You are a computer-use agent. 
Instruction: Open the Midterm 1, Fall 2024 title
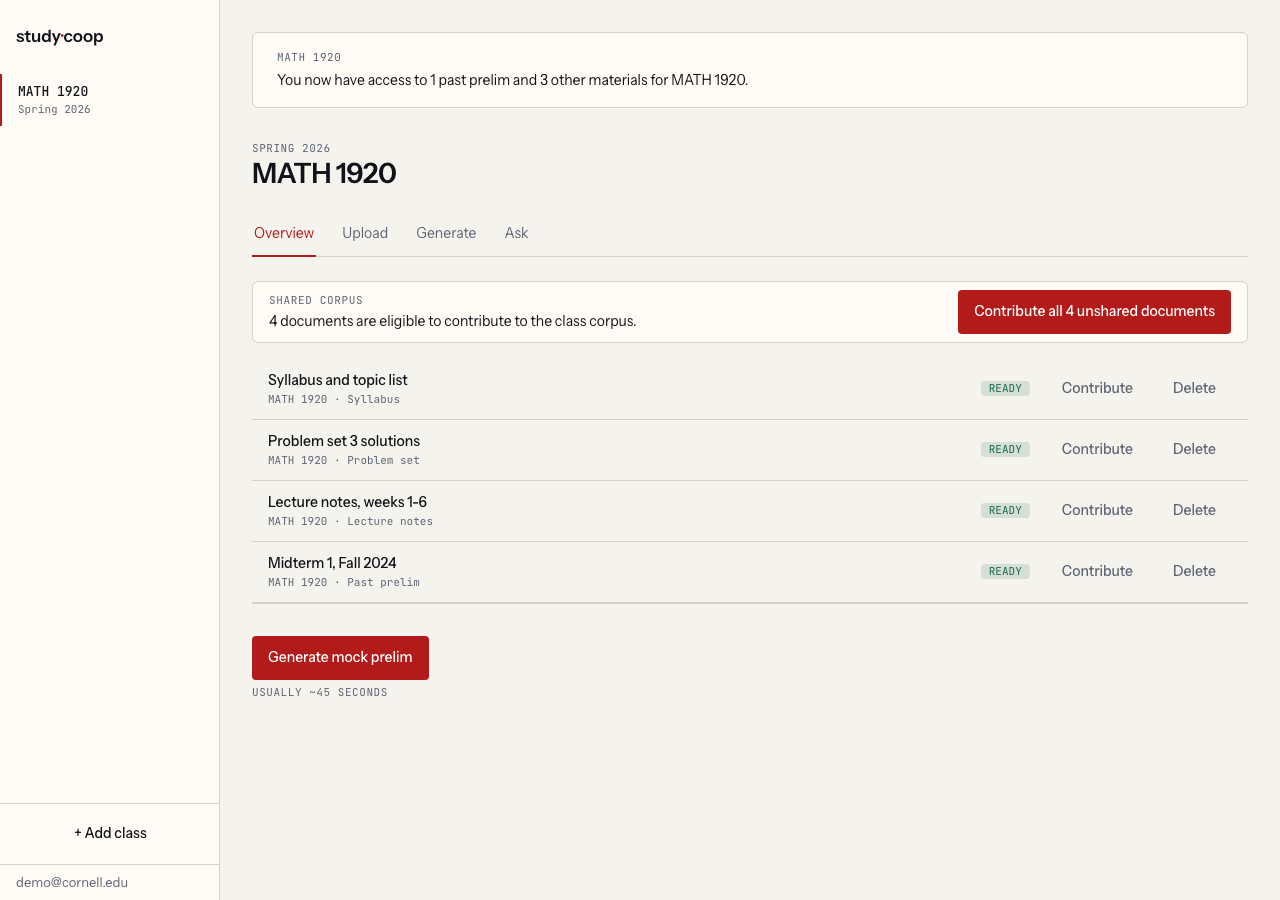tap(332, 563)
